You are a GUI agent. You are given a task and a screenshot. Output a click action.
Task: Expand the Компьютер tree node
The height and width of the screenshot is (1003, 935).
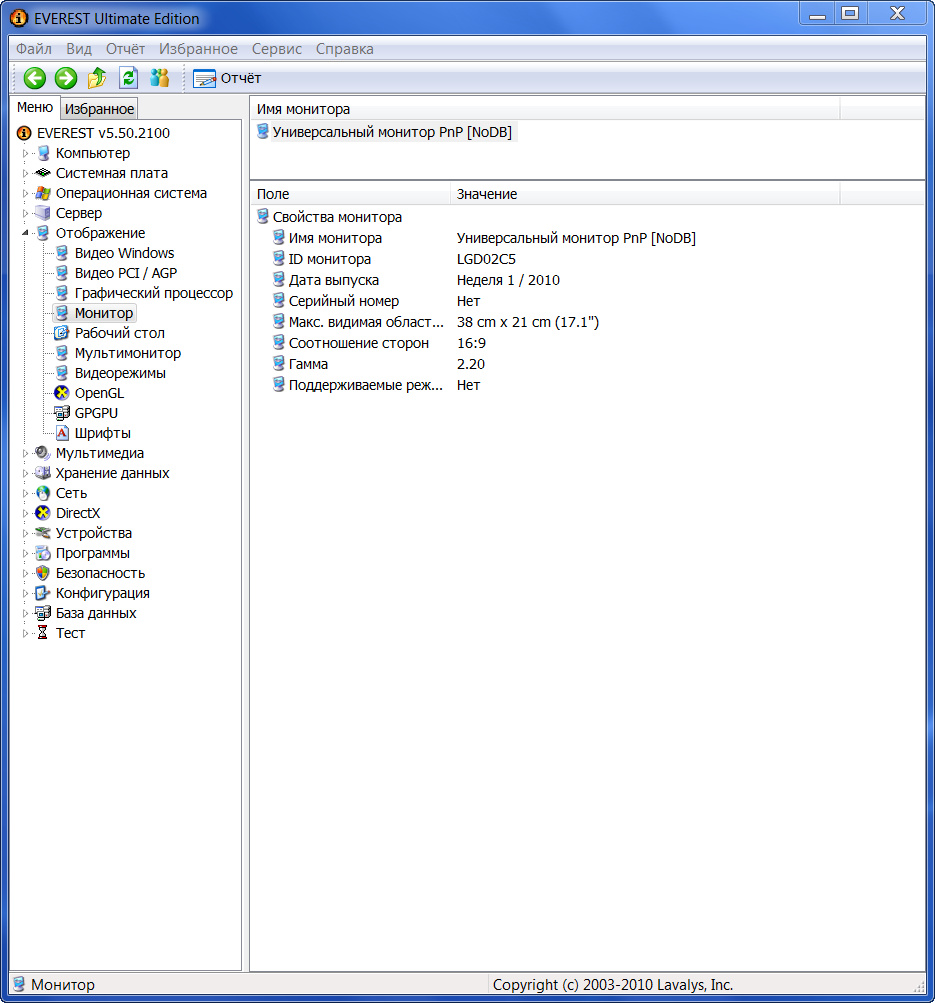click(26, 154)
